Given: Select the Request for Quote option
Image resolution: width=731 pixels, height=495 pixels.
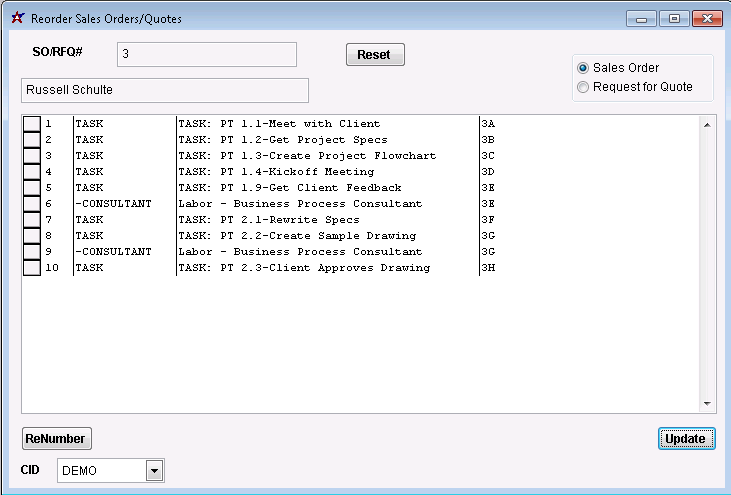Looking at the screenshot, I should click(584, 87).
